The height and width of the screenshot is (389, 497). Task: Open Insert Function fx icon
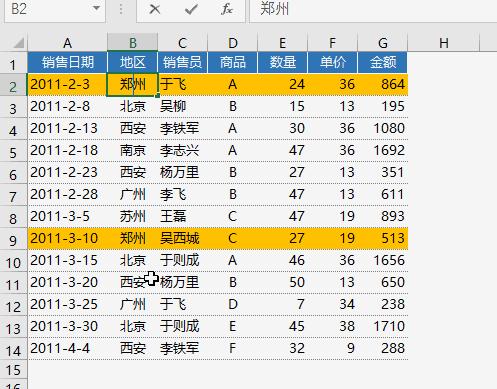pyautogui.click(x=227, y=9)
